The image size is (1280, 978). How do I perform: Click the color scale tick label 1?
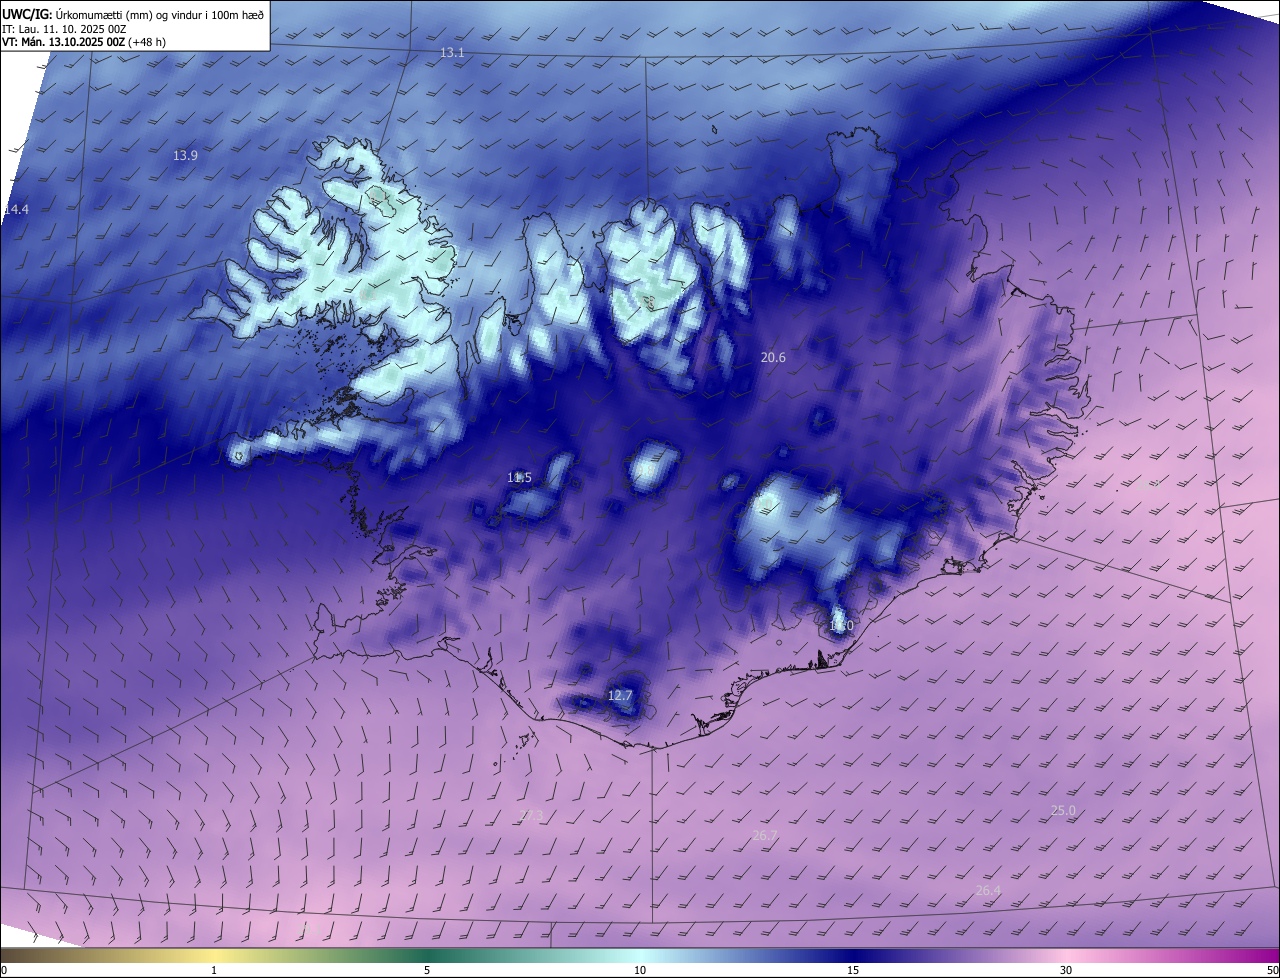(214, 970)
